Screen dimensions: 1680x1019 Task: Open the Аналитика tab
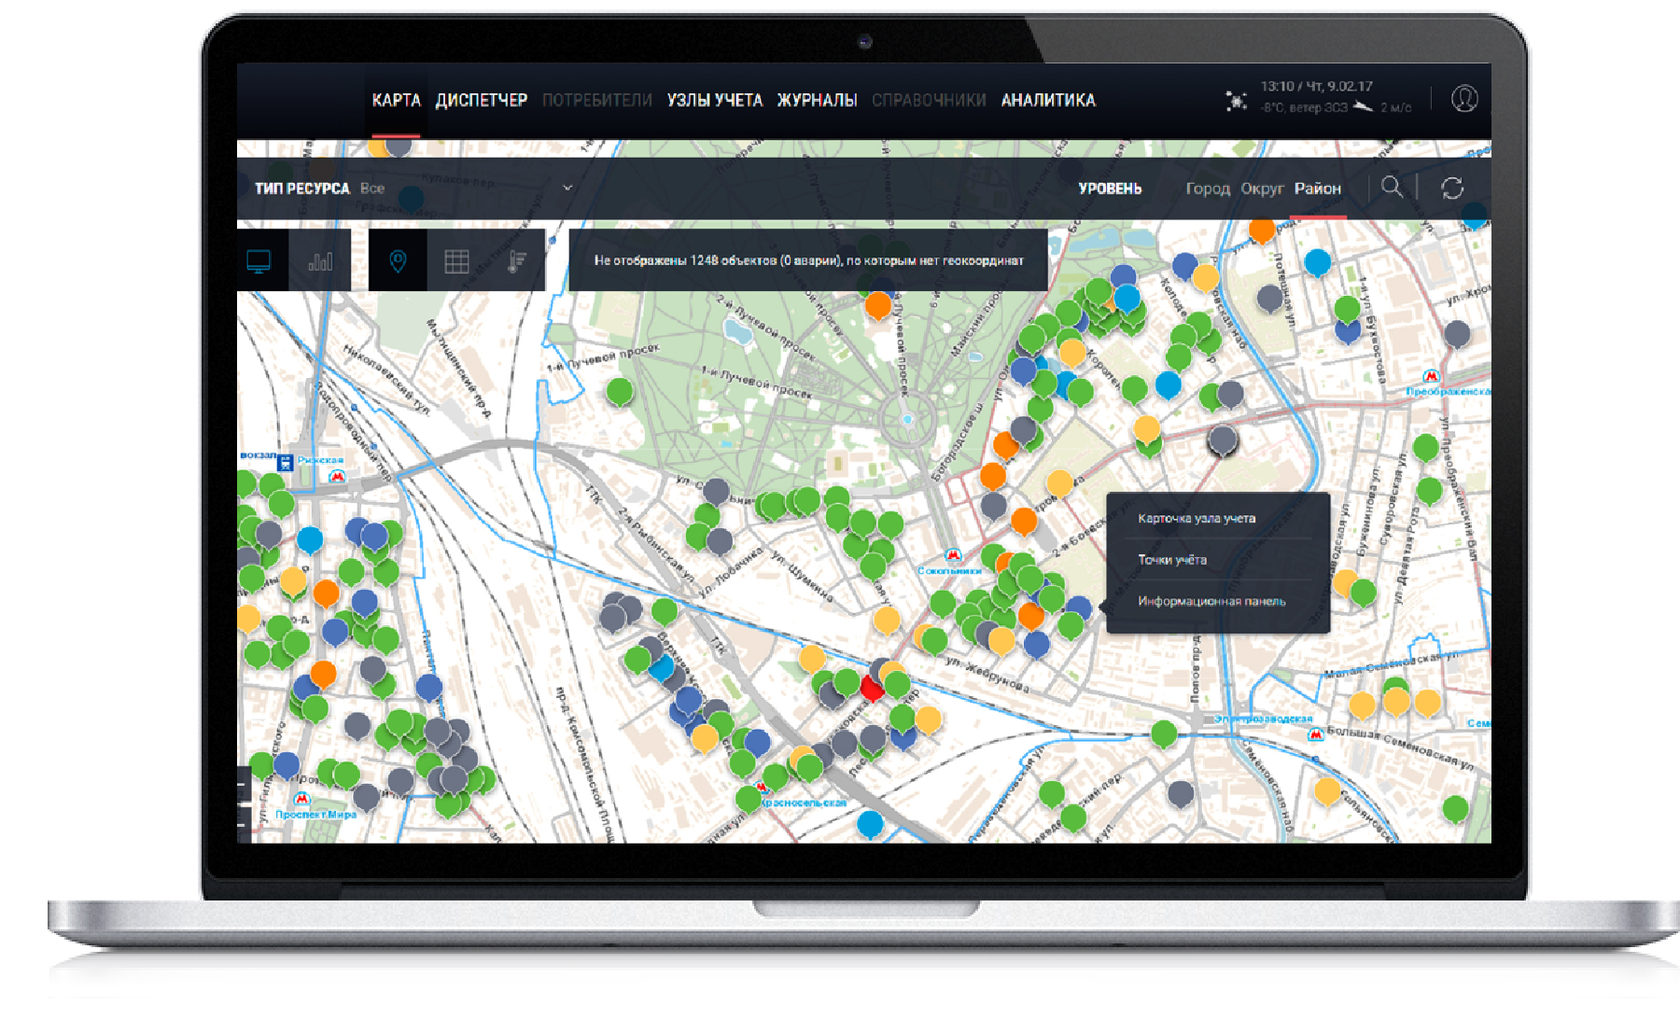[x=1048, y=100]
